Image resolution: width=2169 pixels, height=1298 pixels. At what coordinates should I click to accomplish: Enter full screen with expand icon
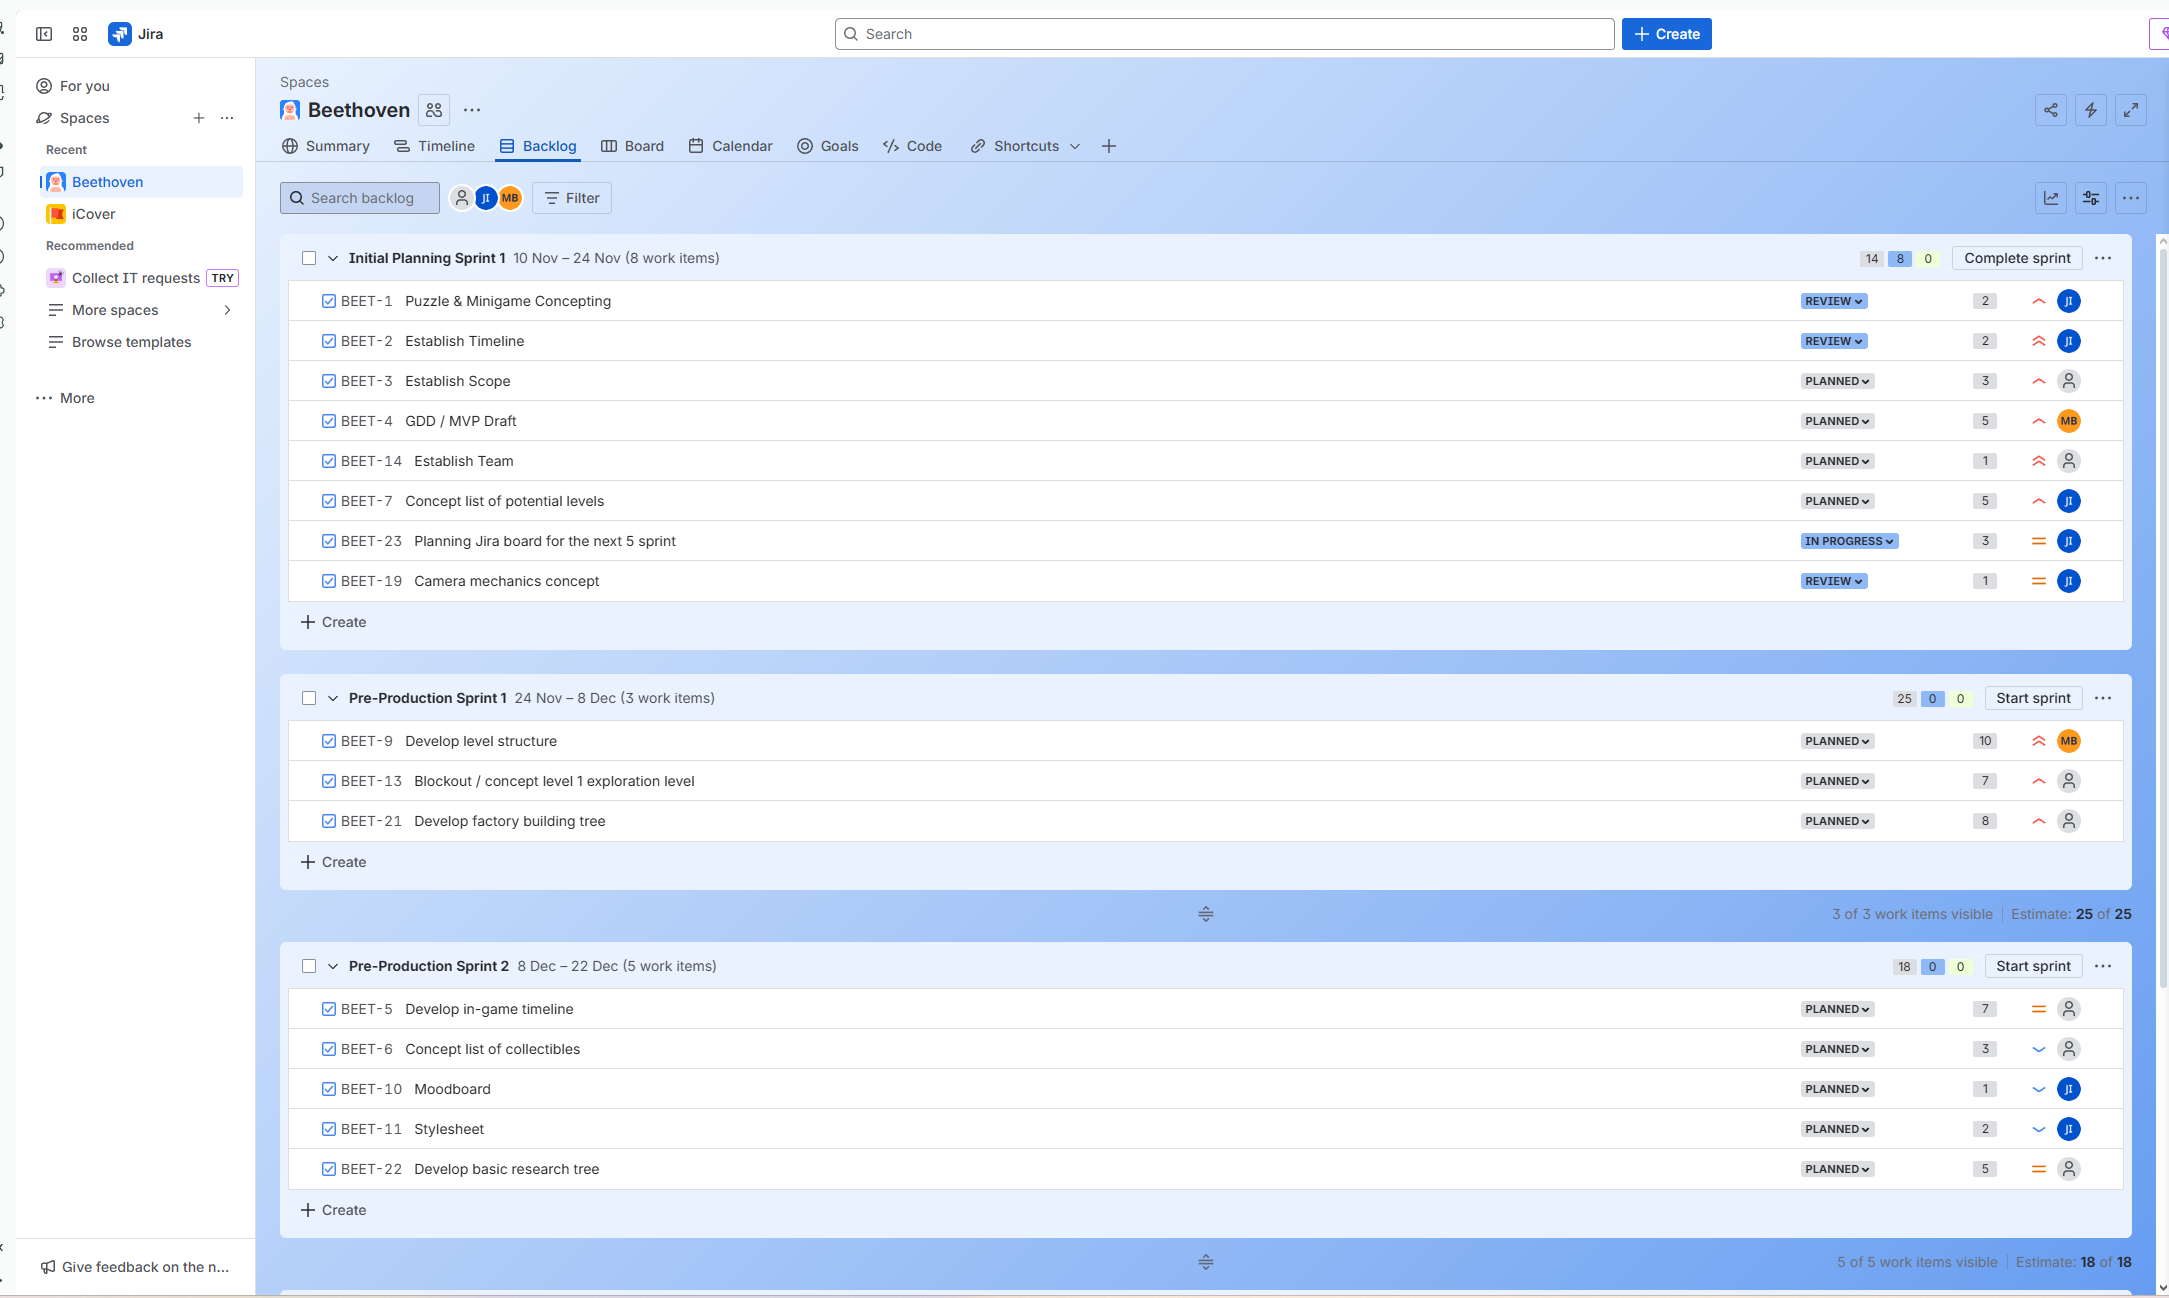click(x=2131, y=110)
